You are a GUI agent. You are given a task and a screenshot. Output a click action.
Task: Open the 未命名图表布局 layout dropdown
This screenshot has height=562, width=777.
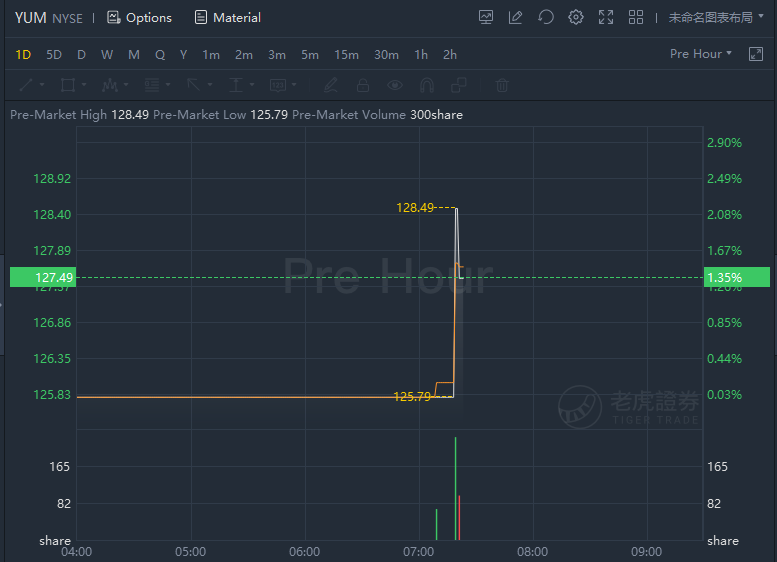[716, 18]
